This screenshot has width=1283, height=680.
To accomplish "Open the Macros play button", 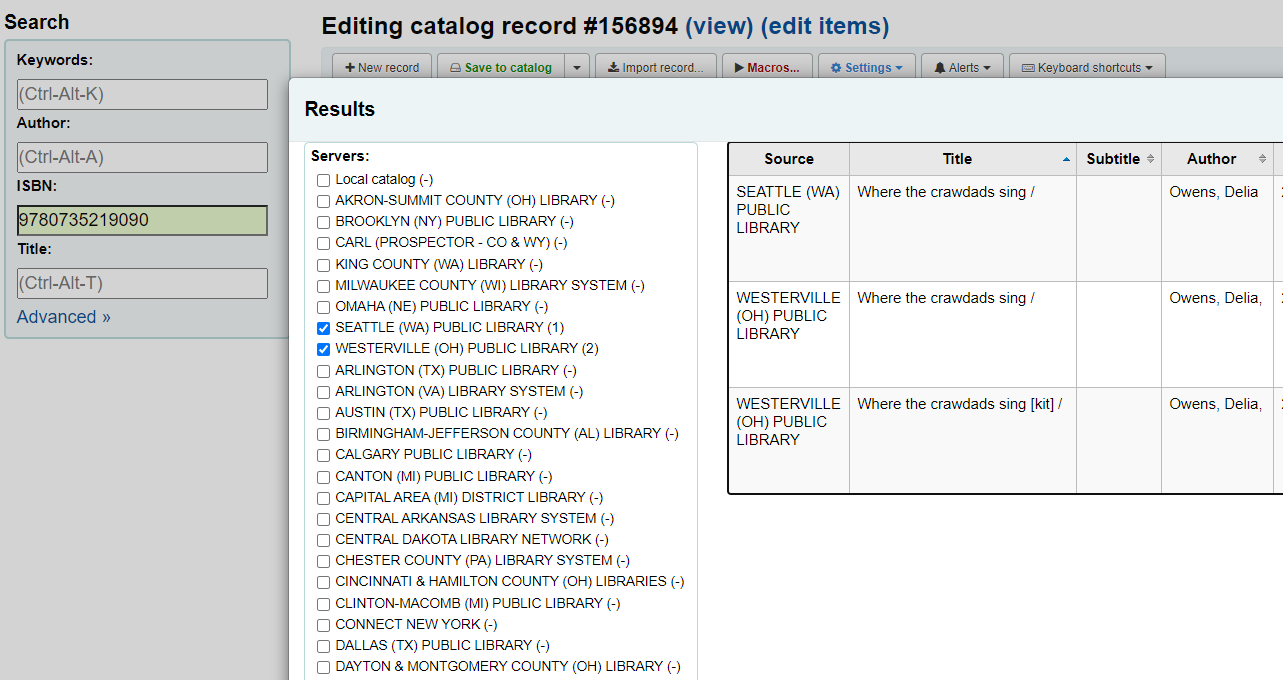I will coord(767,68).
